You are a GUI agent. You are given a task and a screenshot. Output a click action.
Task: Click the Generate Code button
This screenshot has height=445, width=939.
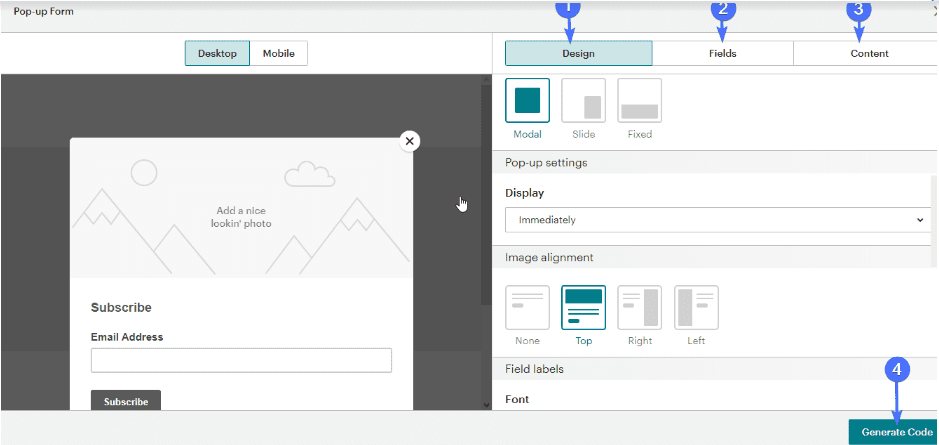coord(893,432)
